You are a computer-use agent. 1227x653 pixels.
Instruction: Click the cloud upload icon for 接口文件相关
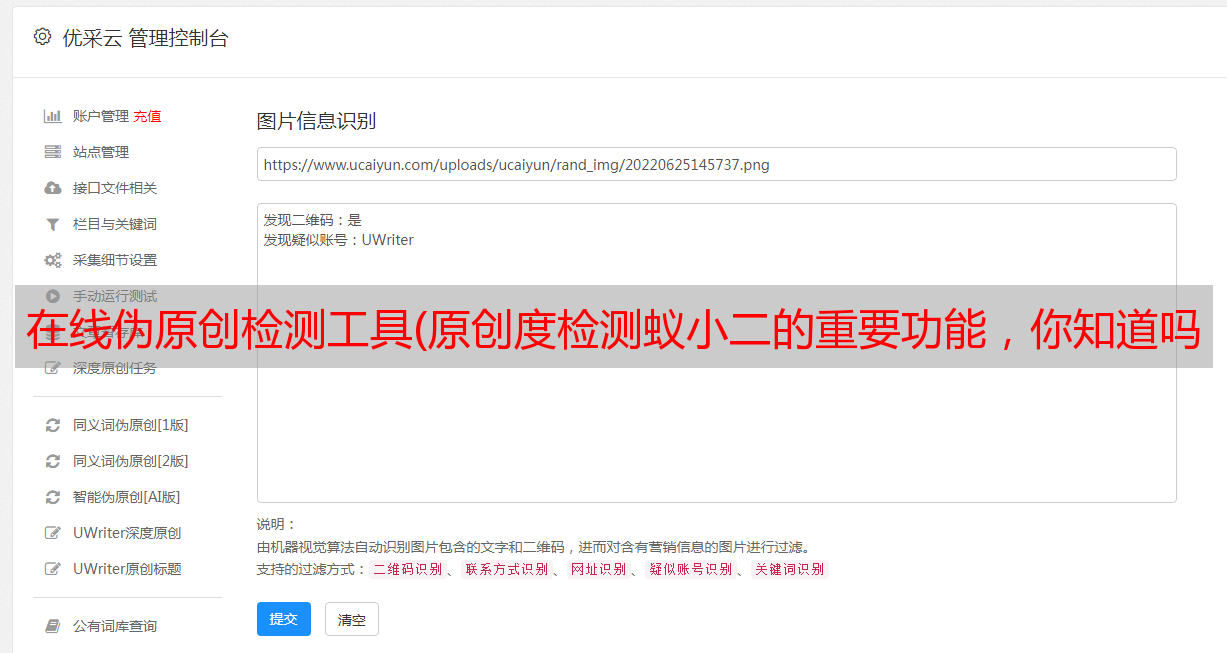click(53, 188)
